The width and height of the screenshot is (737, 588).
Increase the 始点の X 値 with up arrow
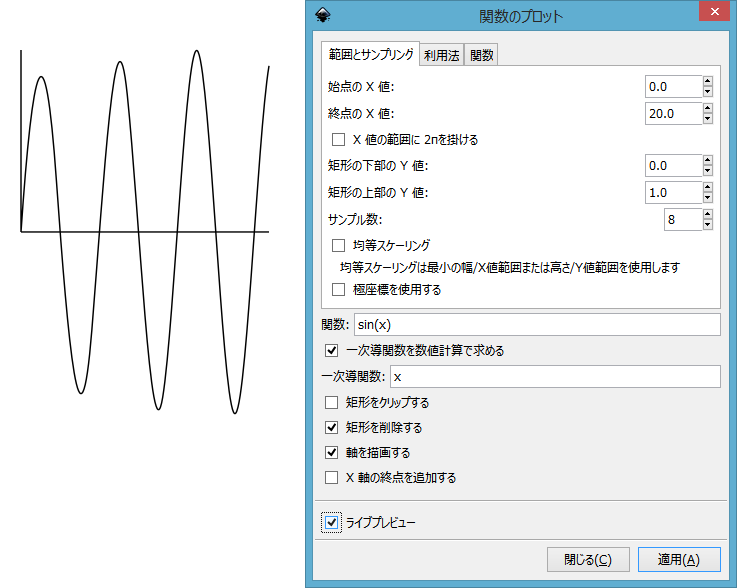pos(708,82)
